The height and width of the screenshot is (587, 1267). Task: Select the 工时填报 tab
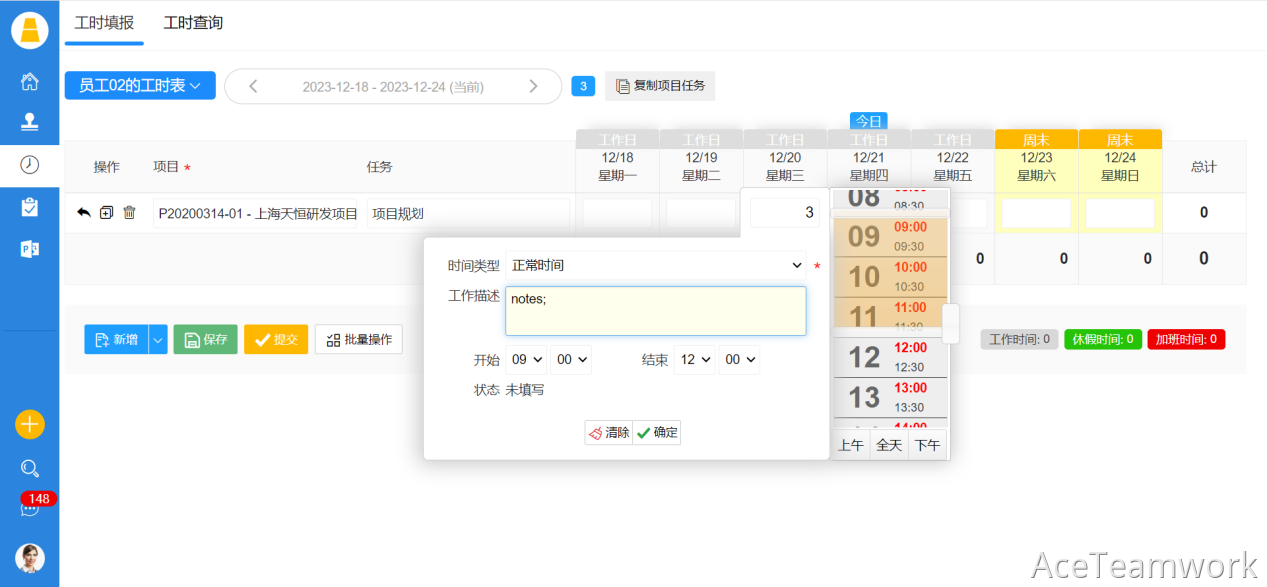pyautogui.click(x=104, y=23)
